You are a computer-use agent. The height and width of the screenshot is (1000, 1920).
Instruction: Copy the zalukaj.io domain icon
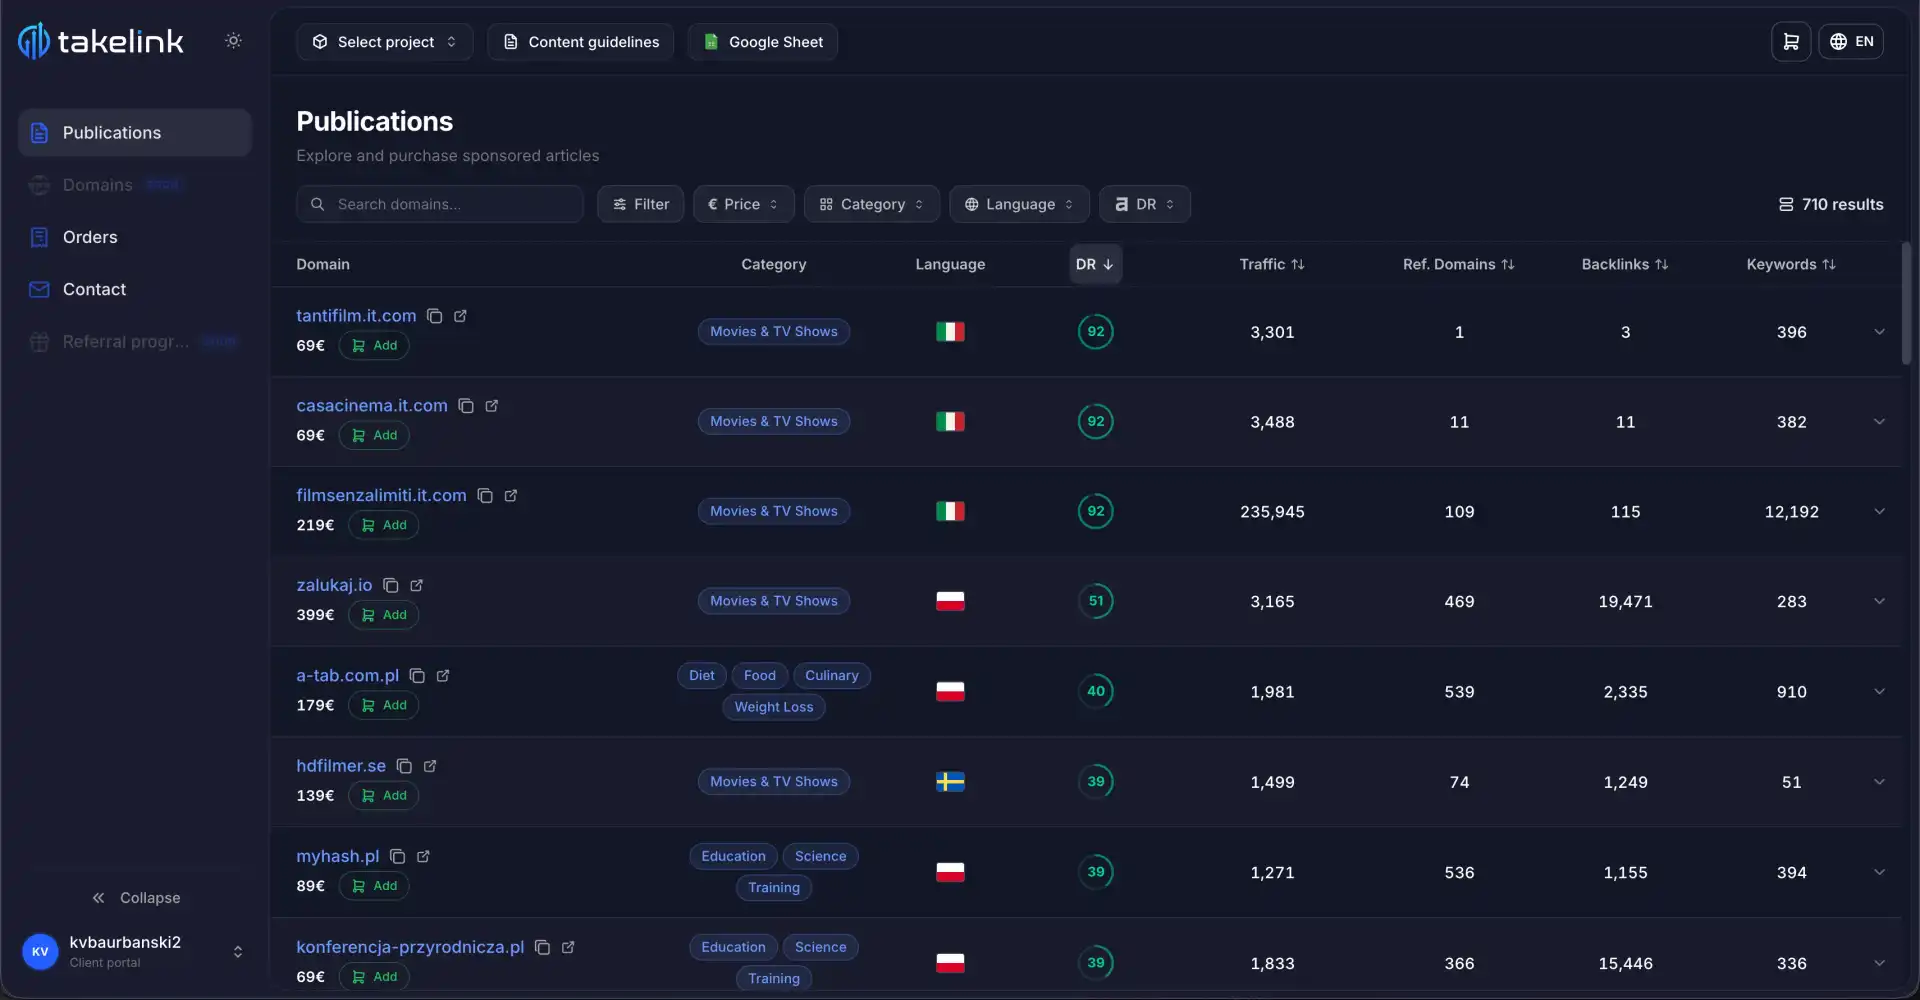coord(391,586)
